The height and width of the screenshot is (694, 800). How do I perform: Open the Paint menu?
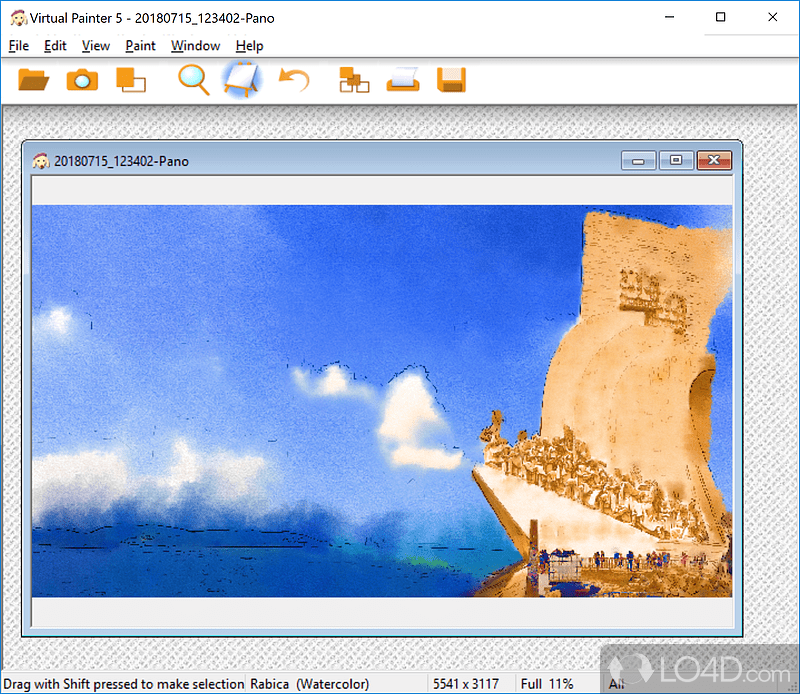click(140, 46)
